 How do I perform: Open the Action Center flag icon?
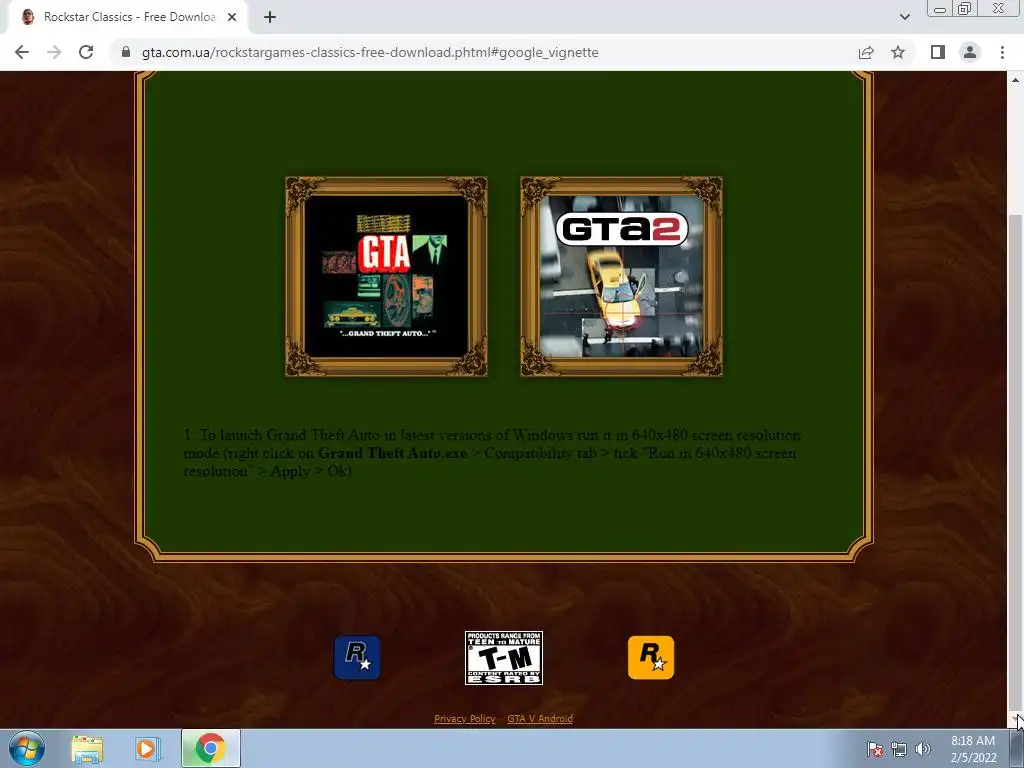875,749
